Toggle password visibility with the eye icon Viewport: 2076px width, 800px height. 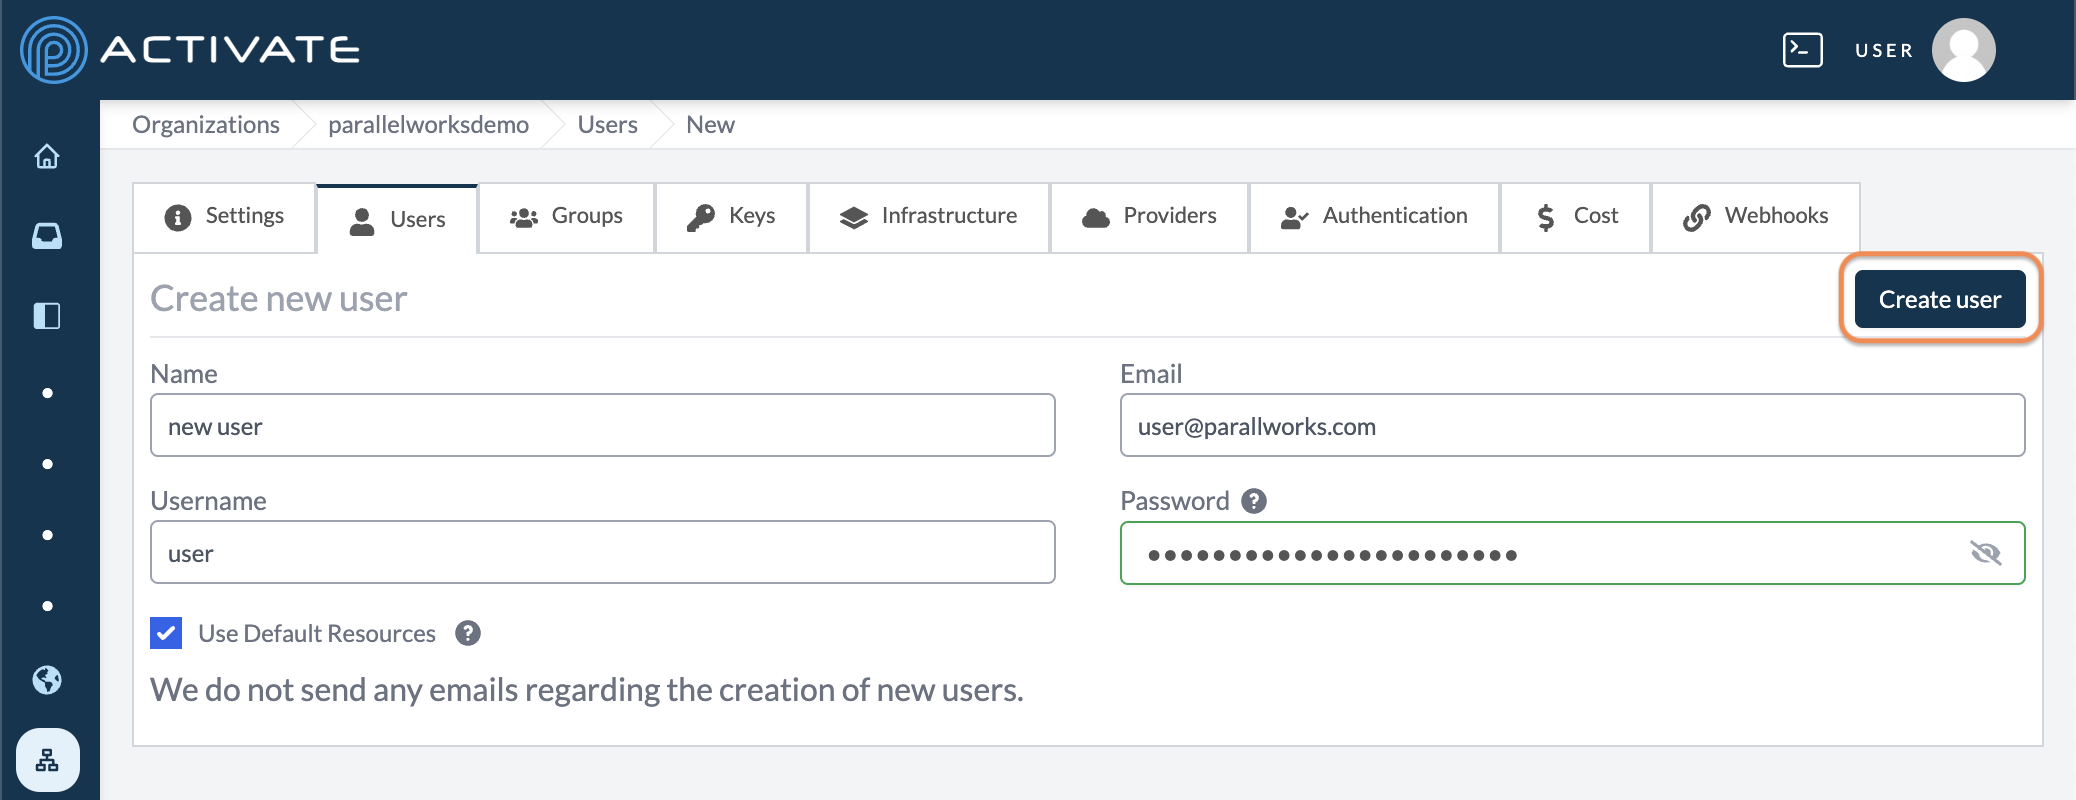1985,553
